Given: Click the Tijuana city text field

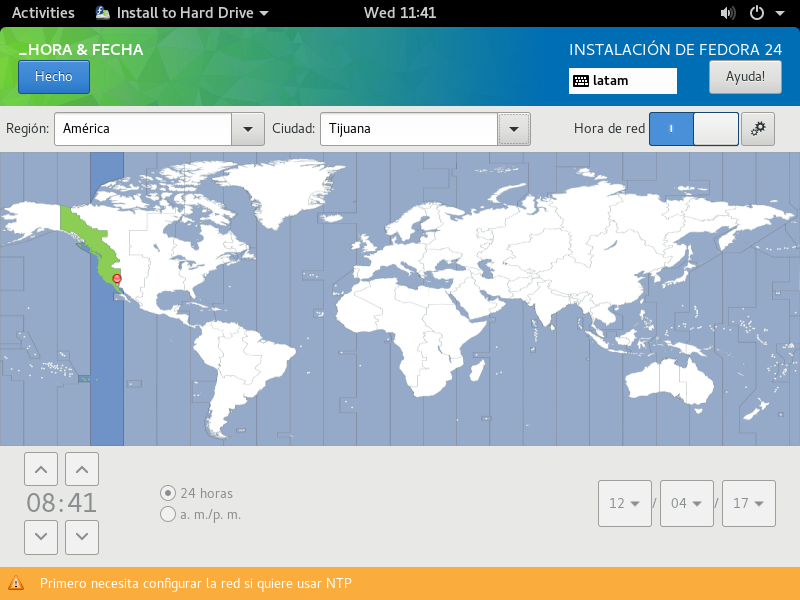Looking at the screenshot, I should coord(409,129).
